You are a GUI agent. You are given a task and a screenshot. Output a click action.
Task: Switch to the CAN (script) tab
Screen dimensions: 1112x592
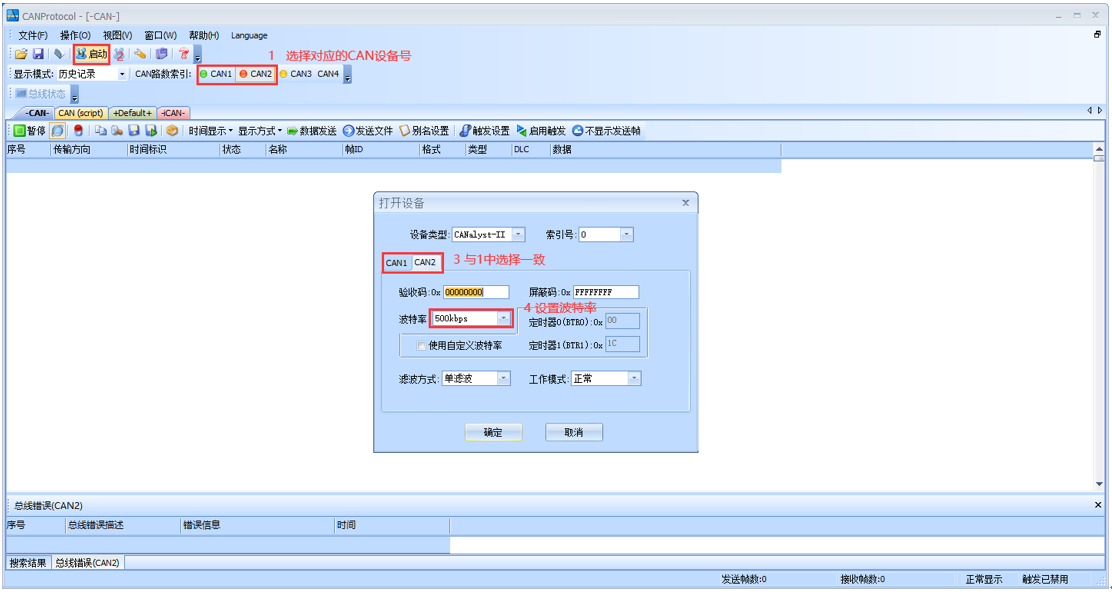[x=81, y=113]
